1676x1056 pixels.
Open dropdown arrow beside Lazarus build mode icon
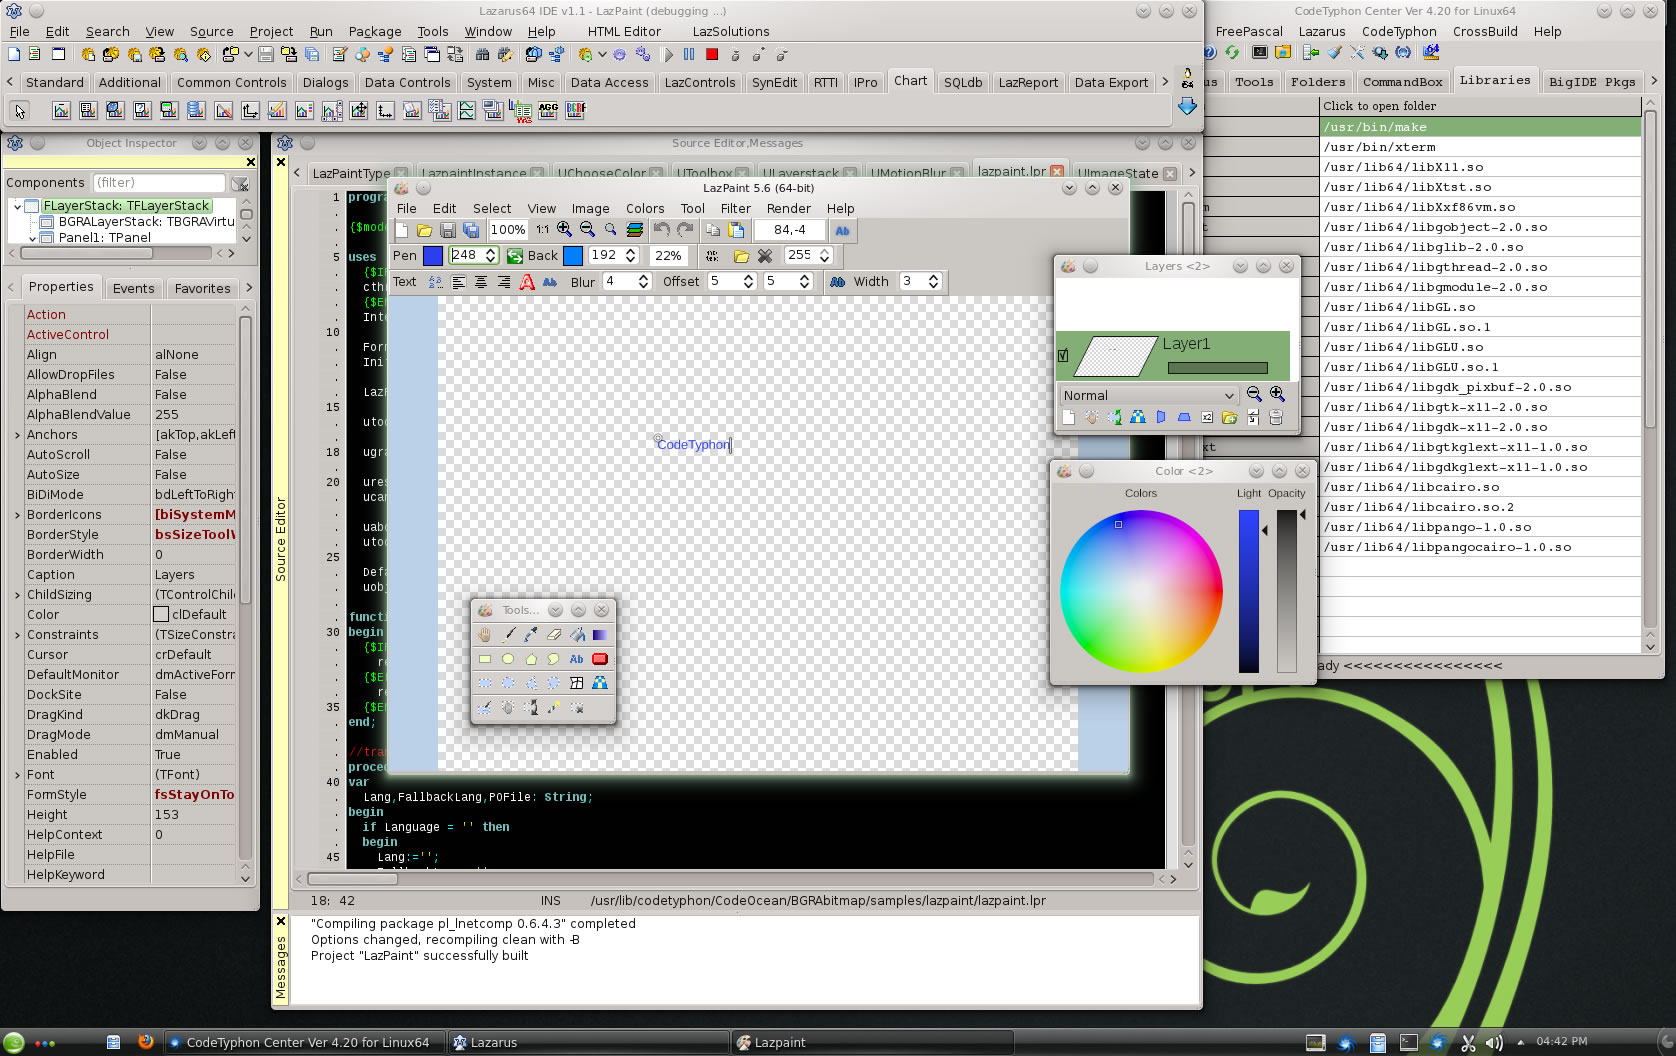603,55
